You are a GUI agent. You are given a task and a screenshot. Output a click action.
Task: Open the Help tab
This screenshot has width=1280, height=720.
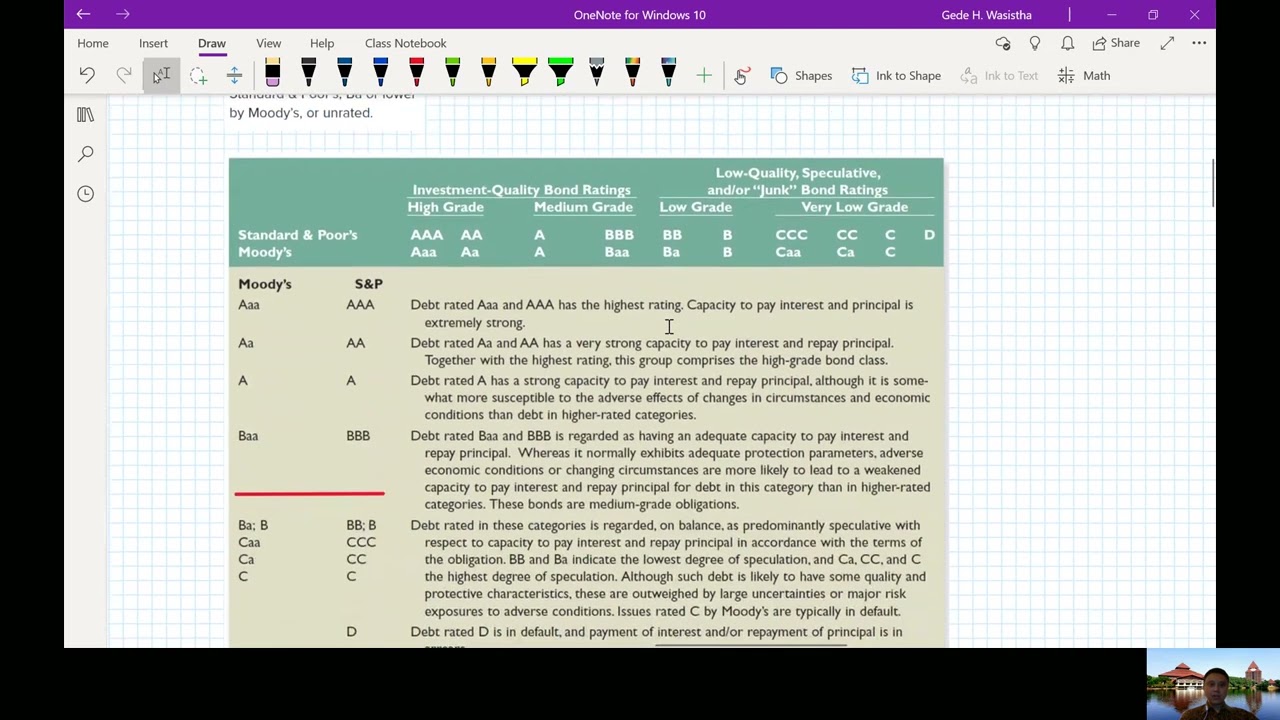coord(322,43)
